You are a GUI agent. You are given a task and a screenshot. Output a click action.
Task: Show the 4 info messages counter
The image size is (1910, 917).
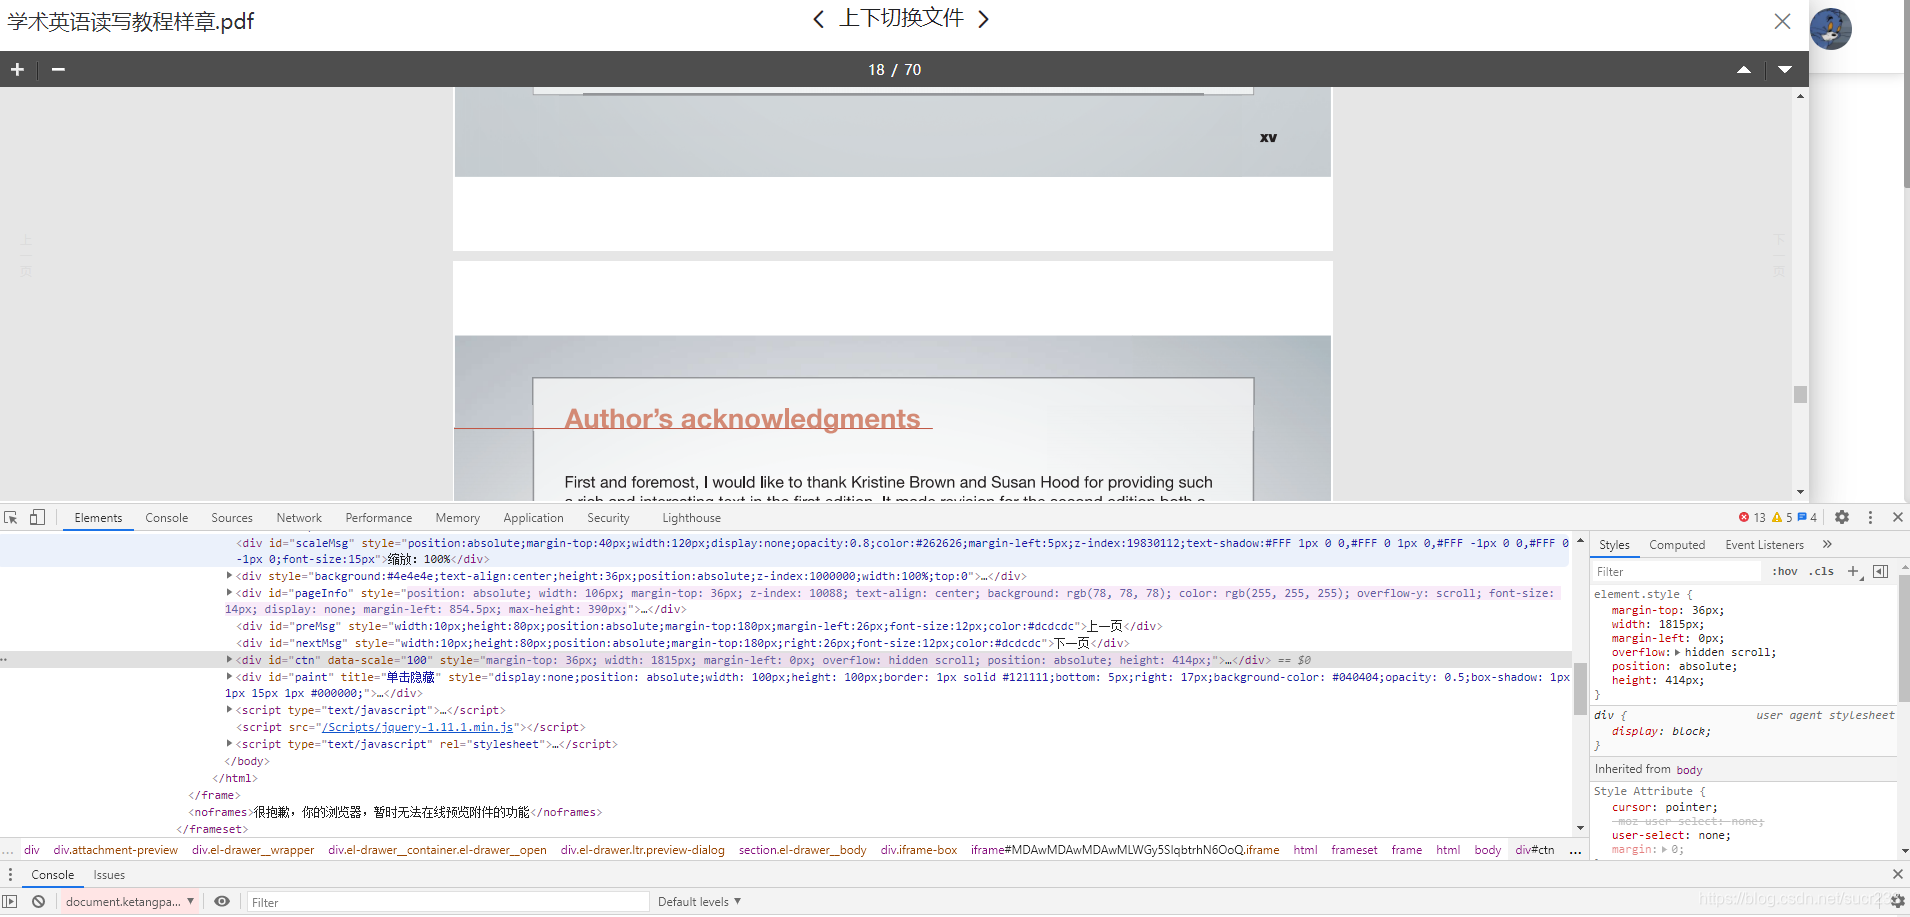point(1807,517)
